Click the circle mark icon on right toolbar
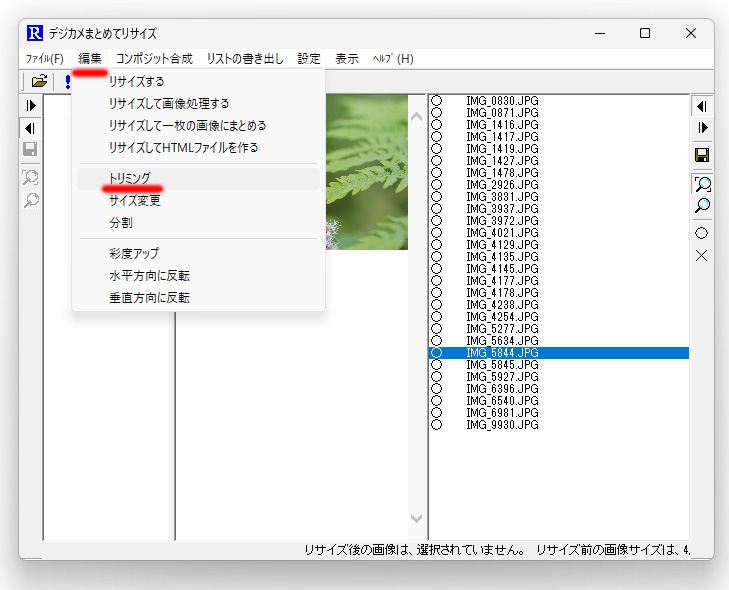The image size is (729, 590). pyautogui.click(x=702, y=233)
